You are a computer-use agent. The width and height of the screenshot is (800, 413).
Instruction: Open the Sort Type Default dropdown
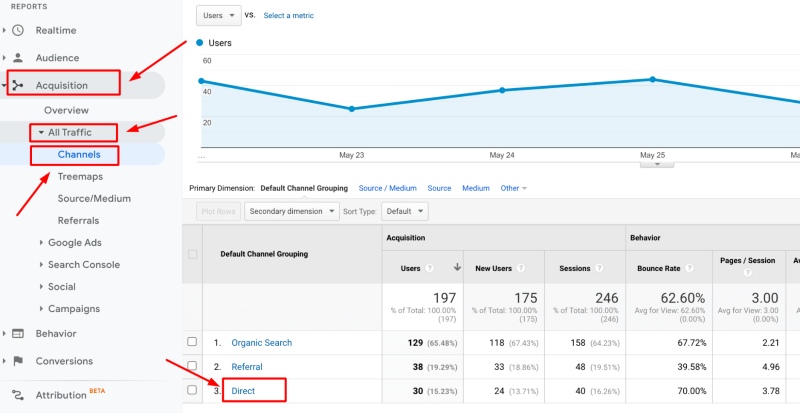tap(405, 211)
